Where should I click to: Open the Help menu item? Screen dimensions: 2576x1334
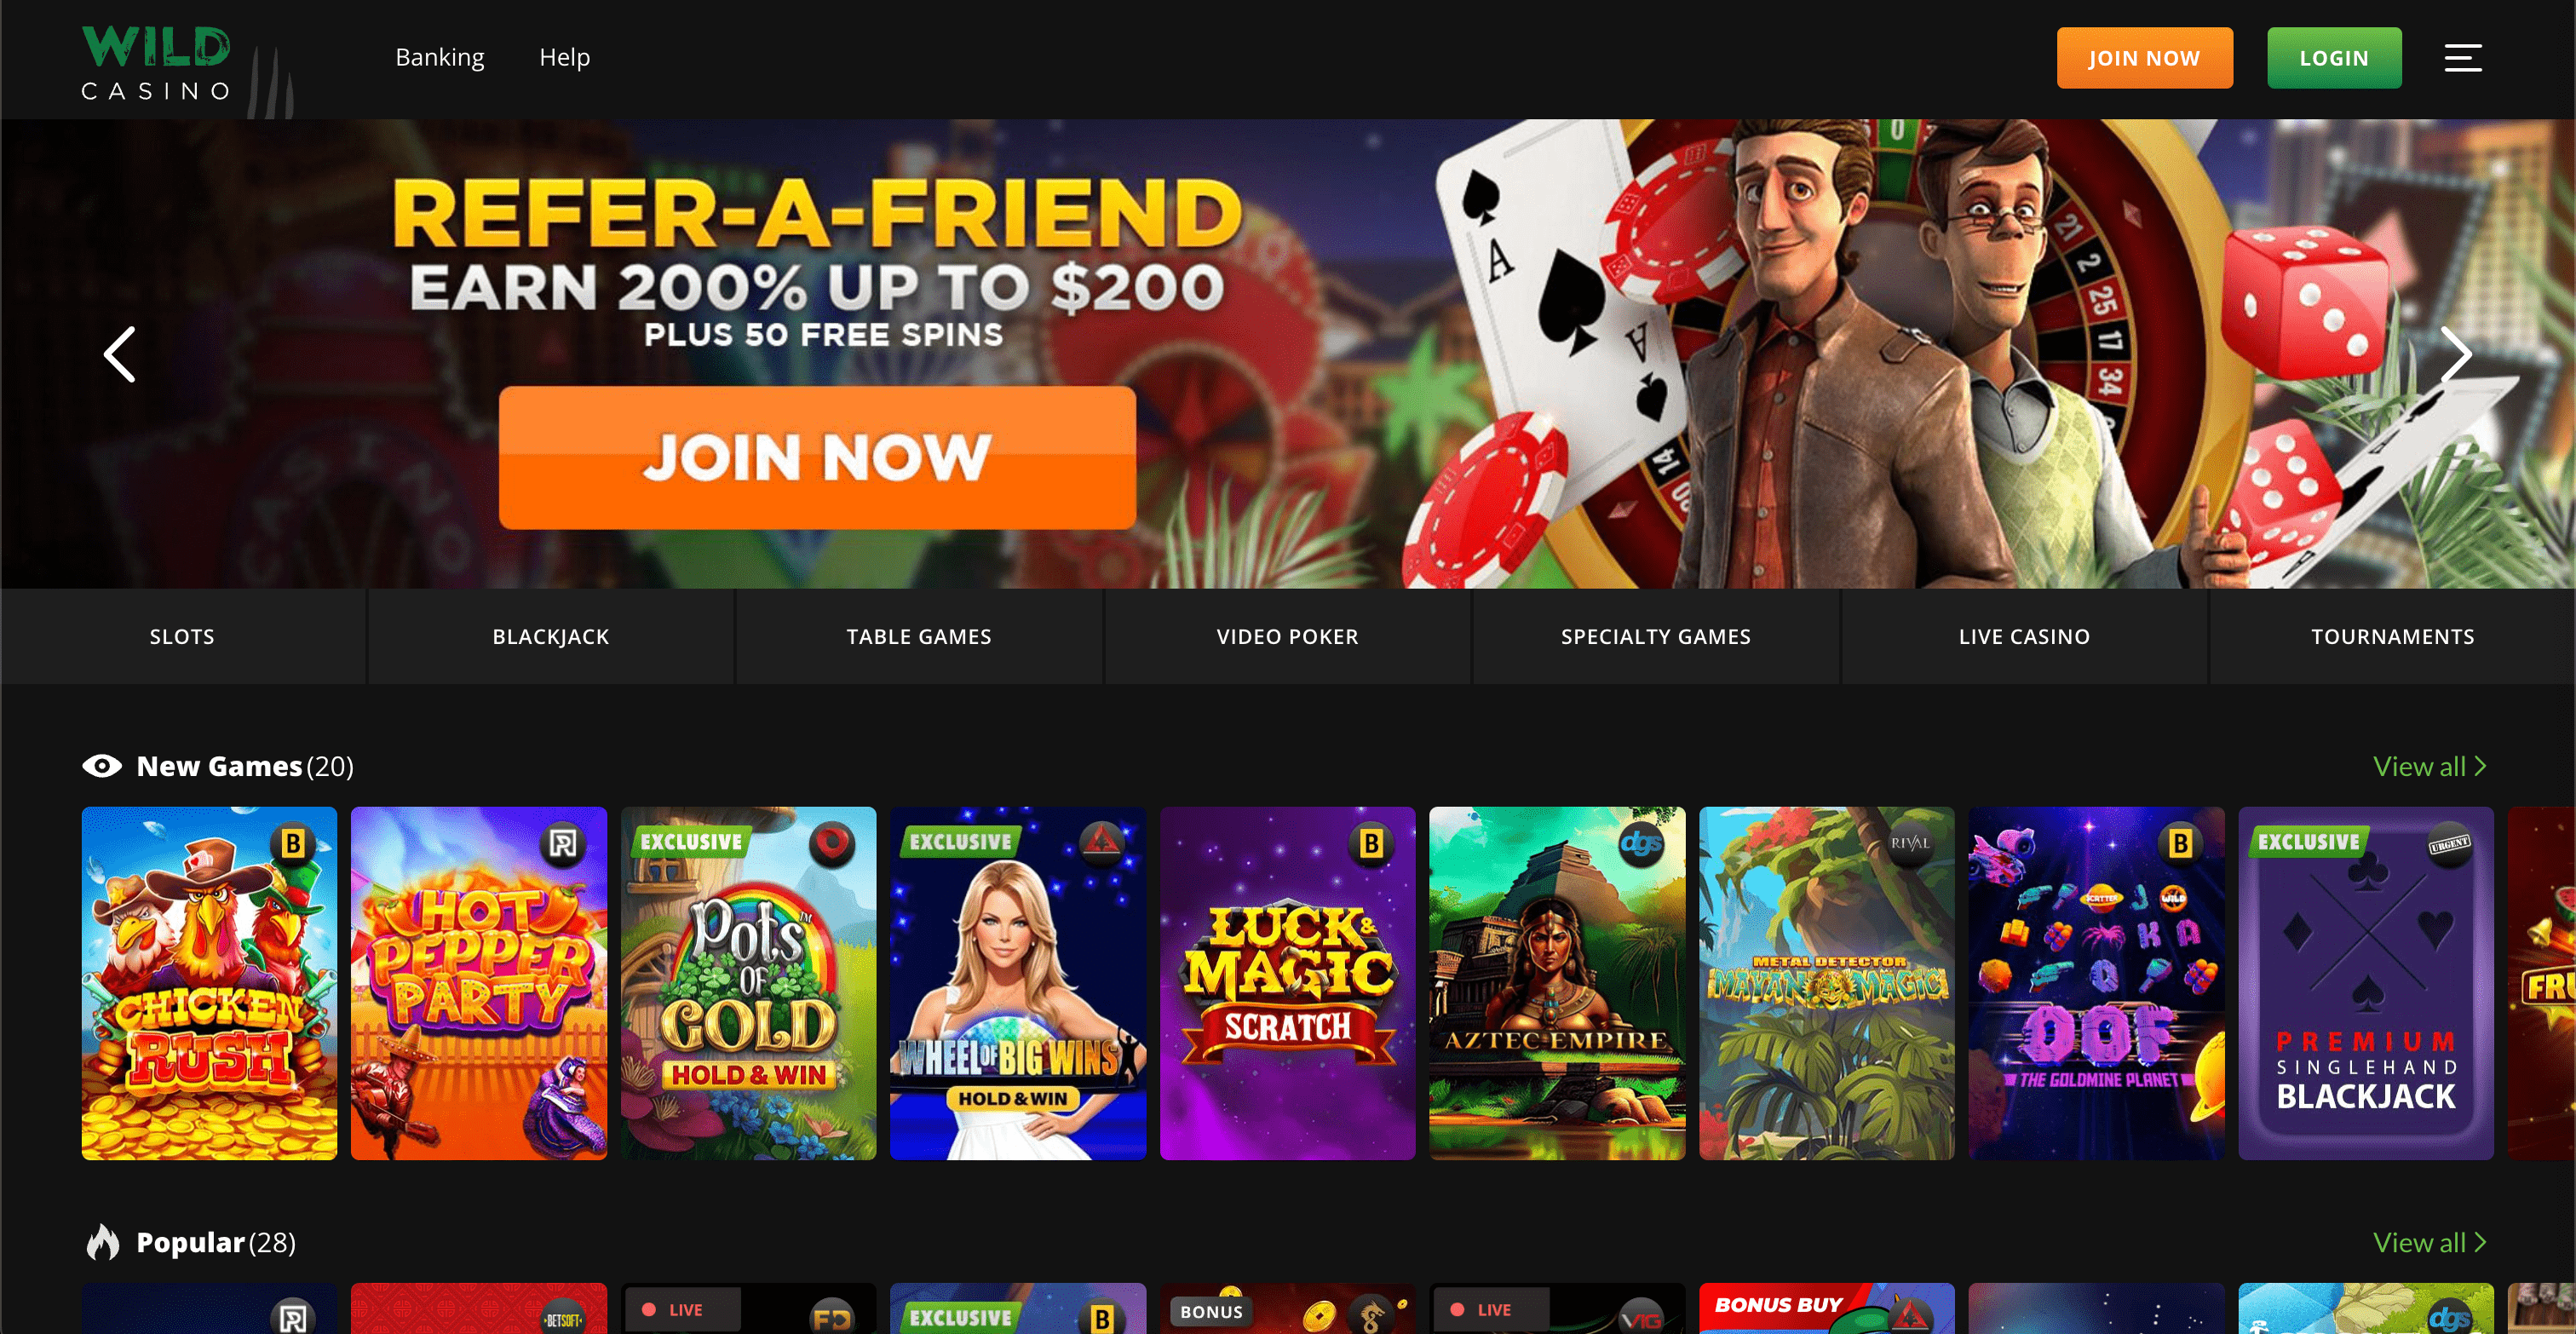(x=565, y=57)
